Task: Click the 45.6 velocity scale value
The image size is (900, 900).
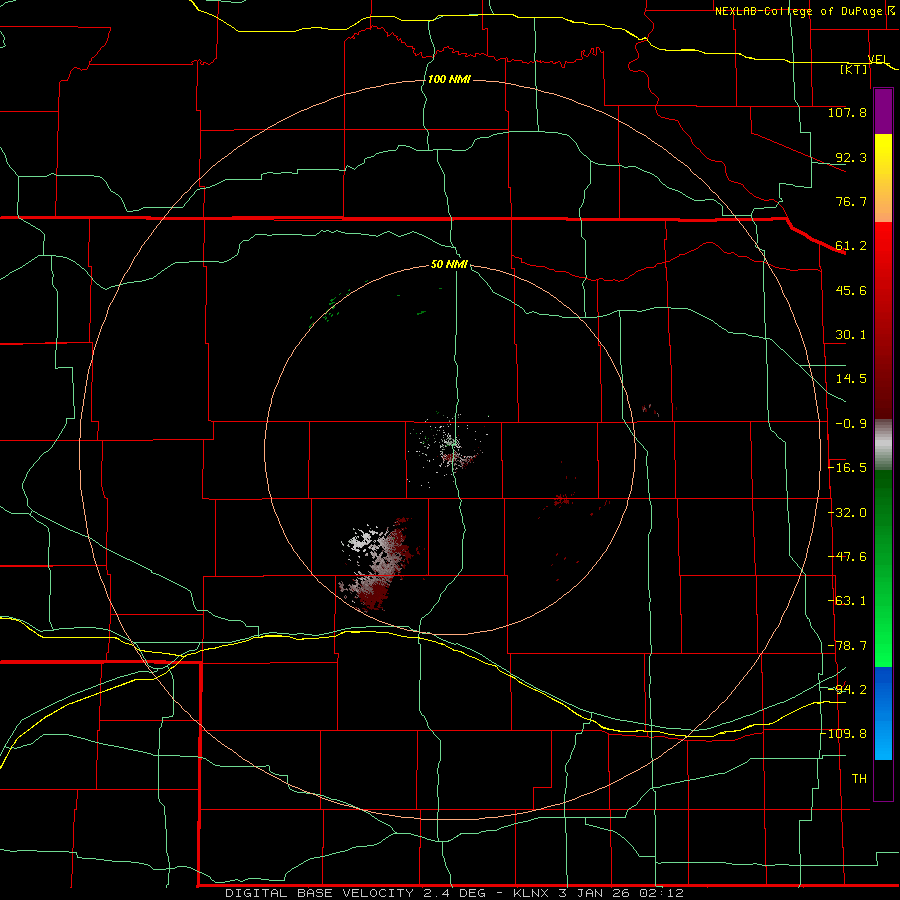Action: [851, 290]
